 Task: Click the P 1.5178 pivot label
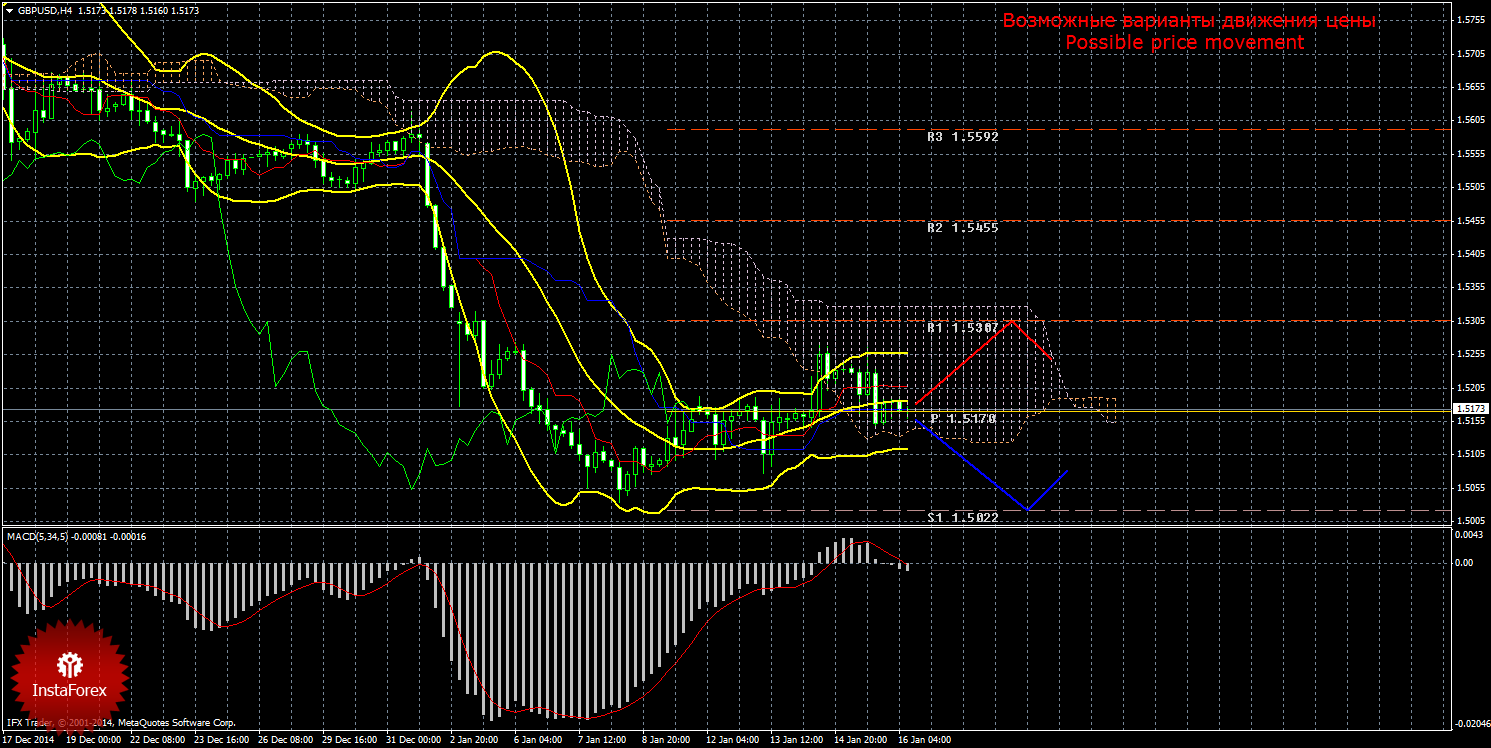click(x=963, y=418)
